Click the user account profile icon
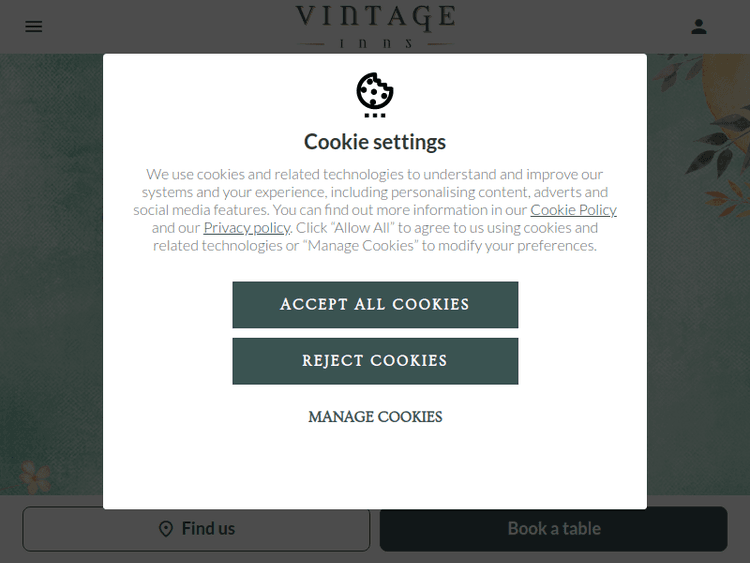This screenshot has height=563, width=750. click(x=699, y=27)
